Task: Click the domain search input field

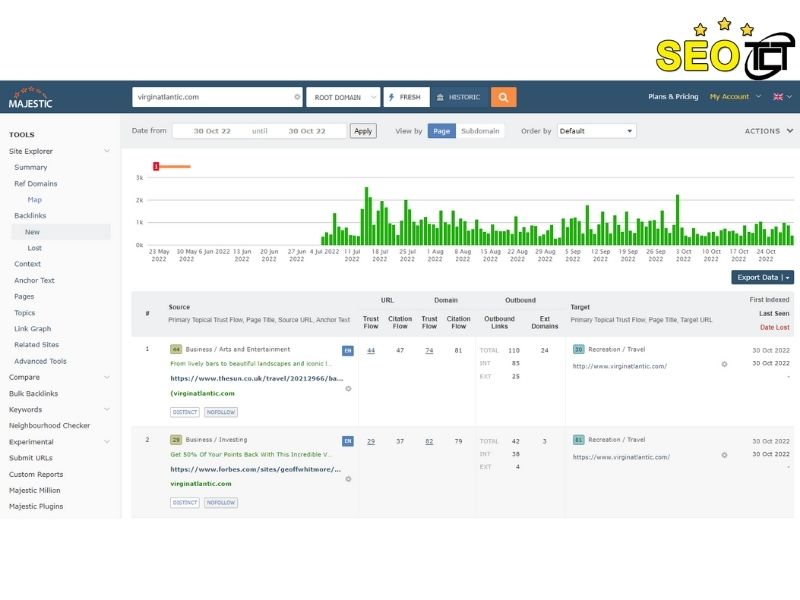Action: pos(217,97)
